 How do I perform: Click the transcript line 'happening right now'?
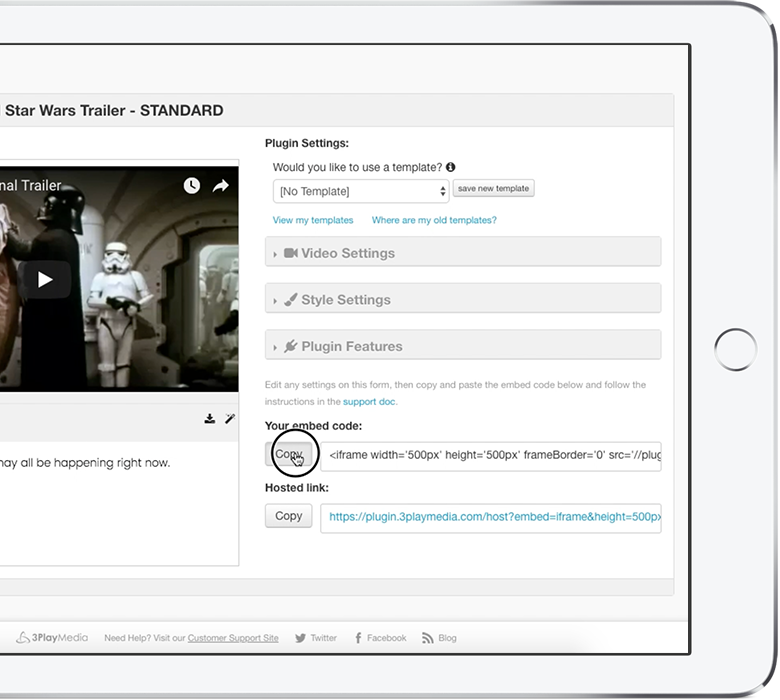[85, 463]
